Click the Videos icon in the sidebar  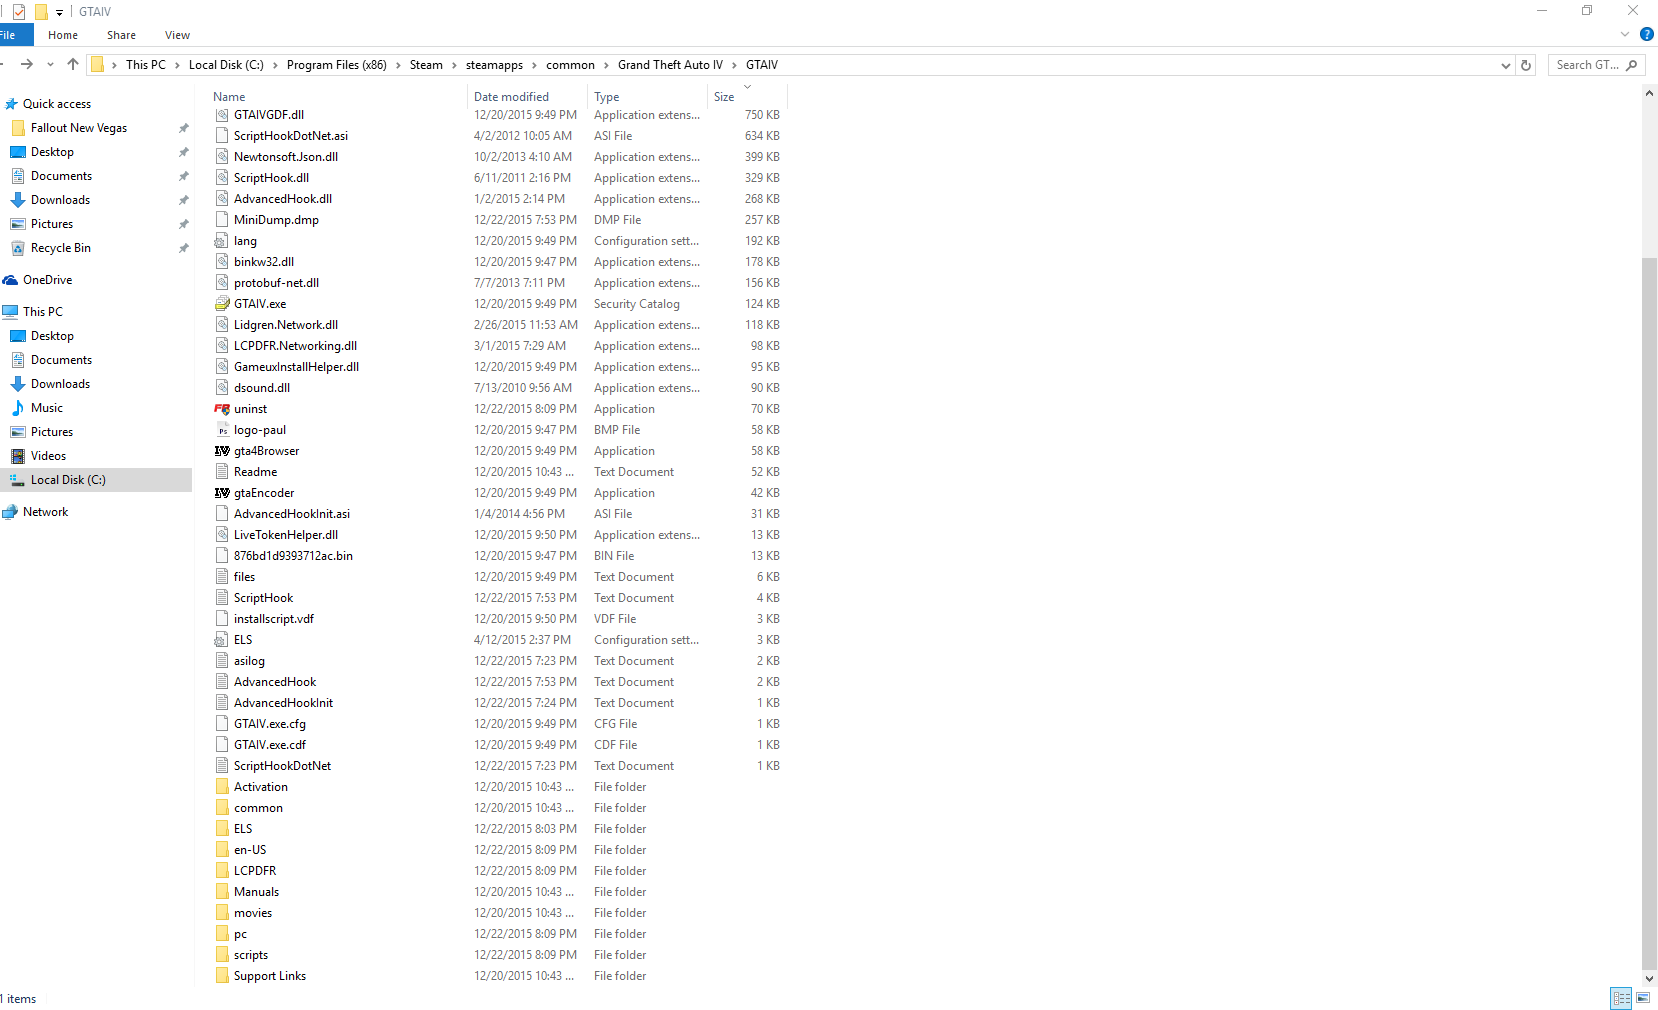tap(18, 456)
